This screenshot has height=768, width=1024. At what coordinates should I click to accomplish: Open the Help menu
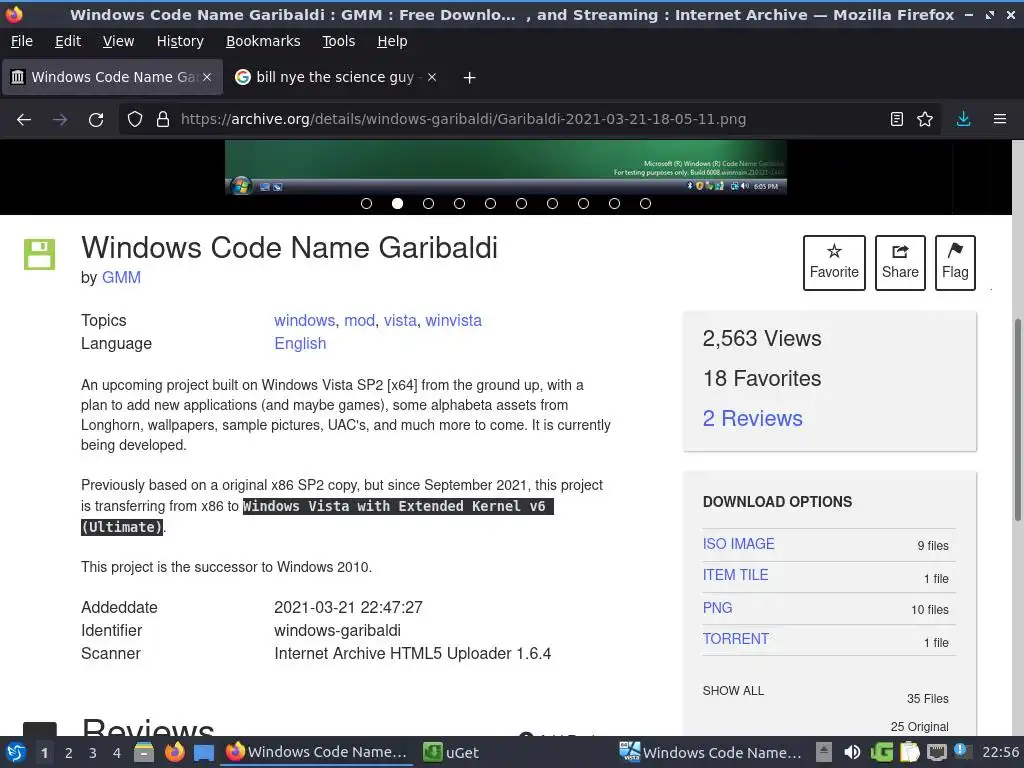[x=392, y=41]
